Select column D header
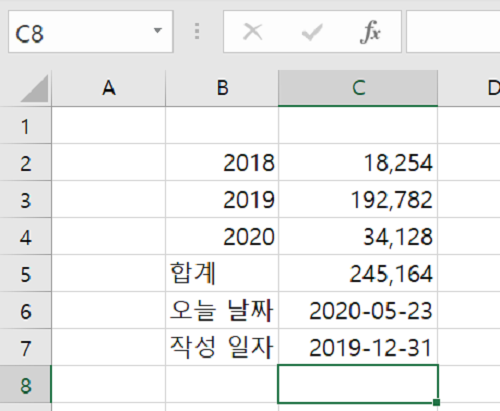Viewport: 500px width, 411px height. point(469,89)
